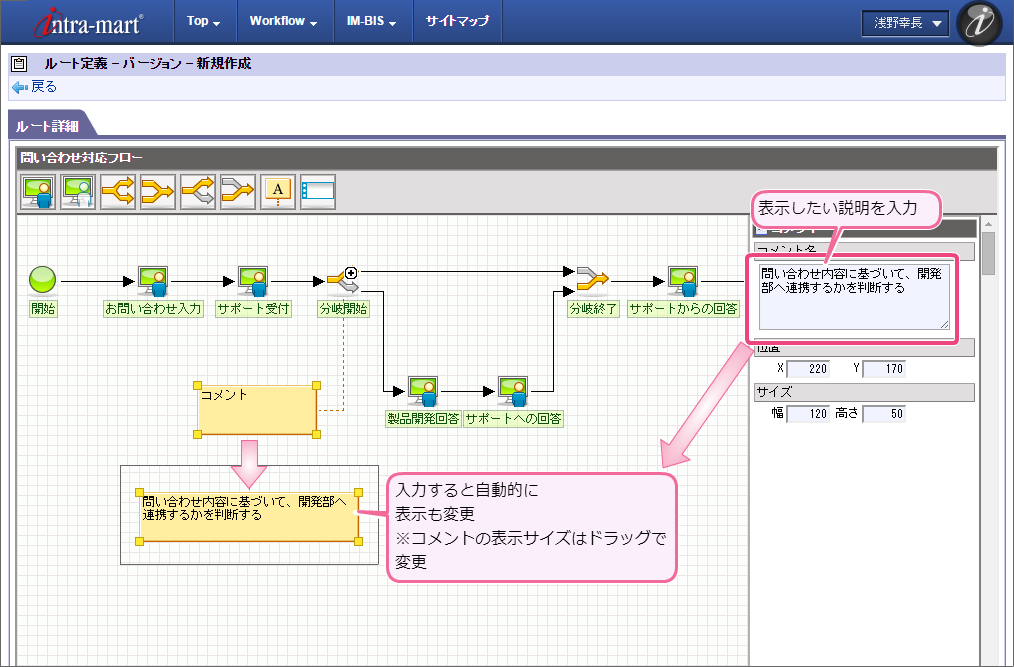Select the swimlane tool icon
Viewport: 1014px width, 667px height.
pyautogui.click(x=318, y=191)
